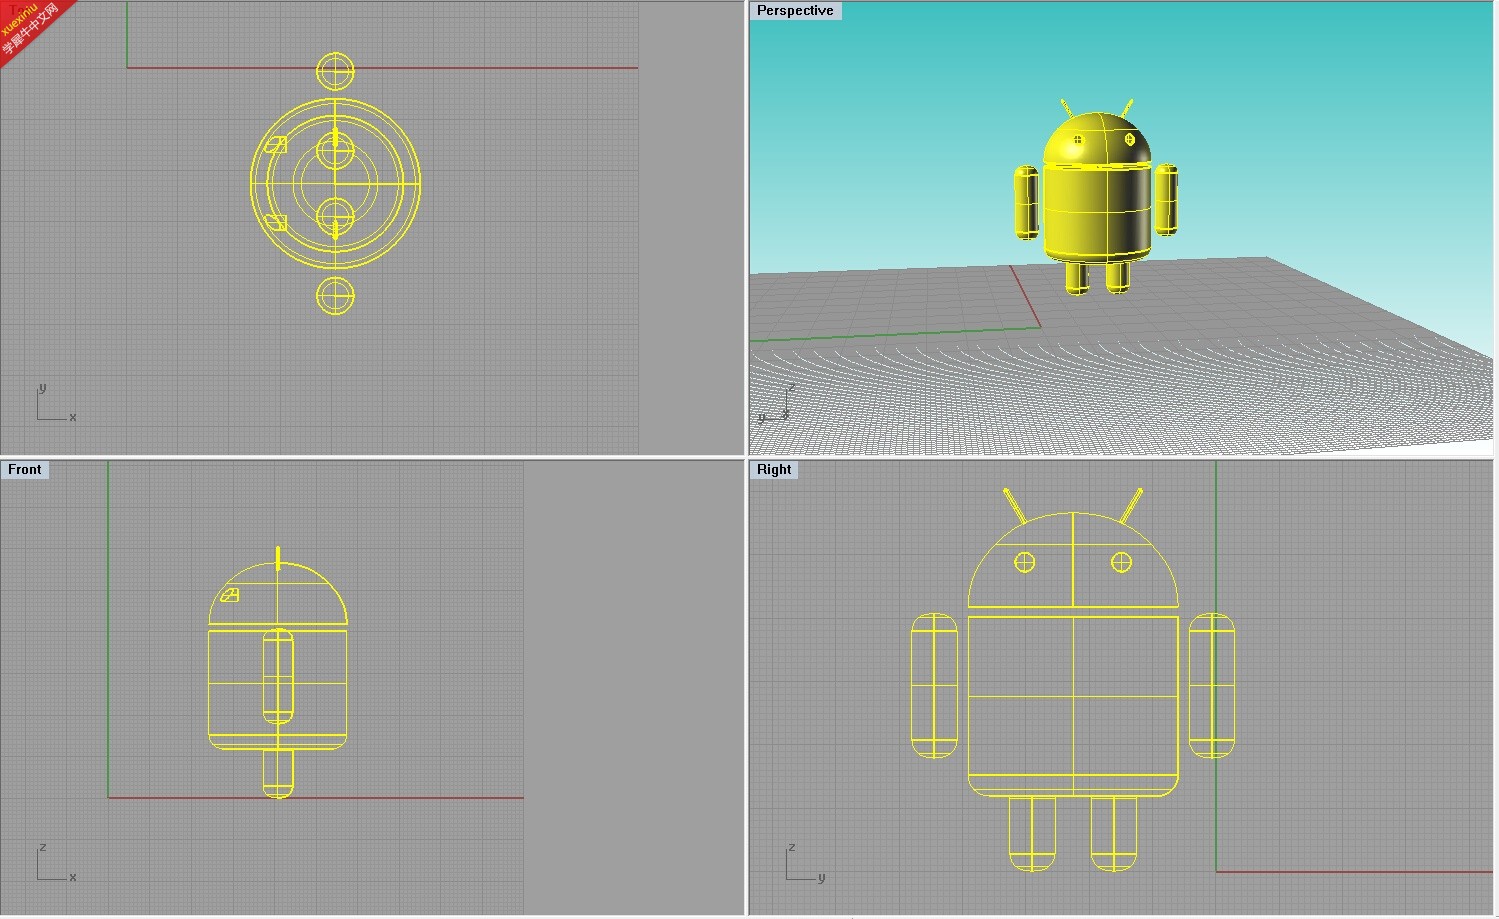Click the shaded Android head in Perspective viewport
This screenshot has height=919, width=1499.
coord(1096,138)
